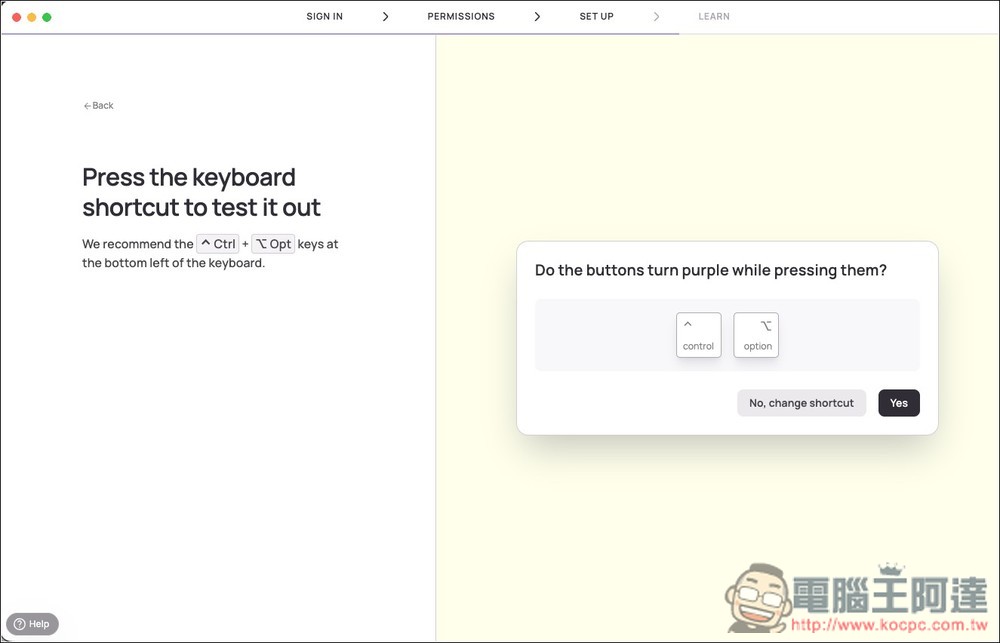1000x643 pixels.
Task: Click the 'Do the buttons turn purple' question
Action: click(710, 271)
